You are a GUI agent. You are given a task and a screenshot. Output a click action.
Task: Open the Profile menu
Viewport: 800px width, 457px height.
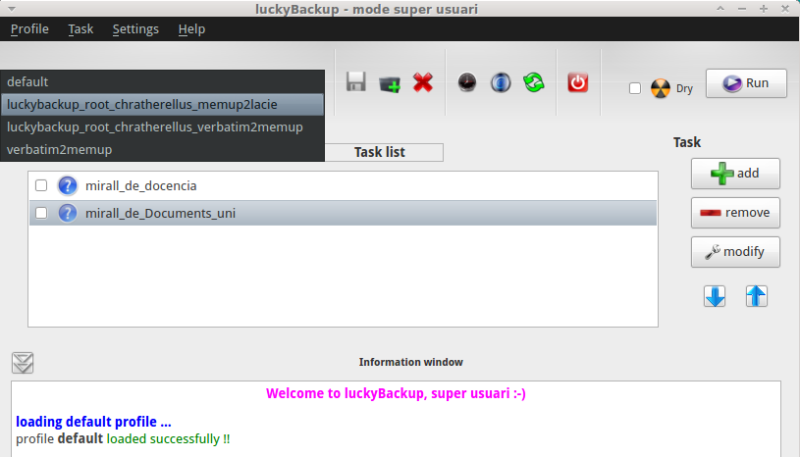[30, 29]
